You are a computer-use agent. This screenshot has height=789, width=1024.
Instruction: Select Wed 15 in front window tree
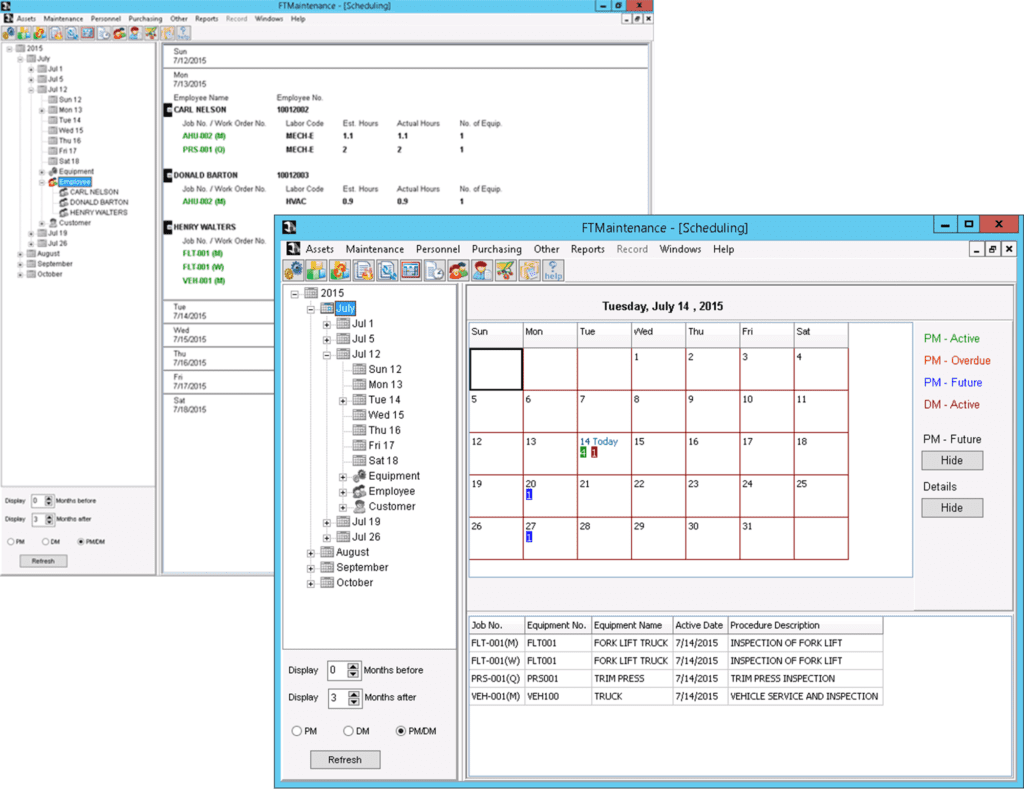coord(386,415)
